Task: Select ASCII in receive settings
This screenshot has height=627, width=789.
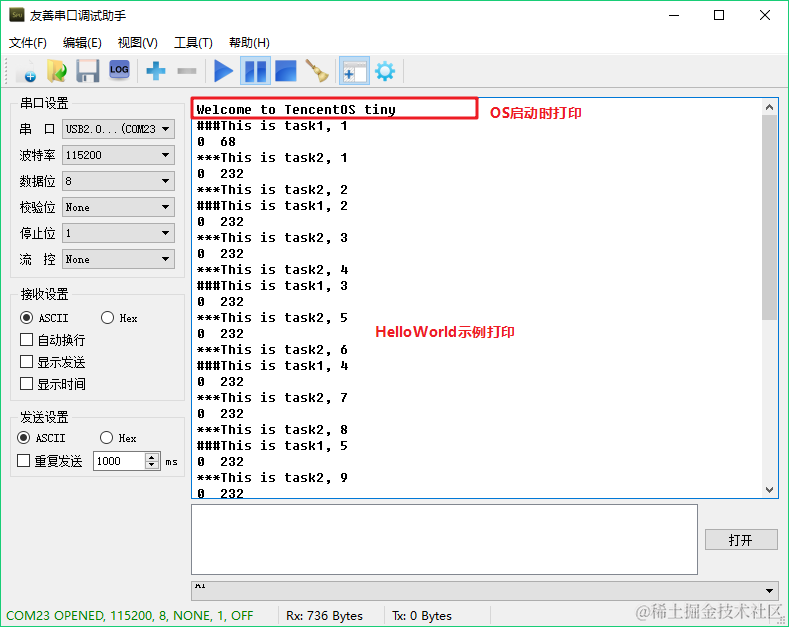Action: [x=26, y=318]
